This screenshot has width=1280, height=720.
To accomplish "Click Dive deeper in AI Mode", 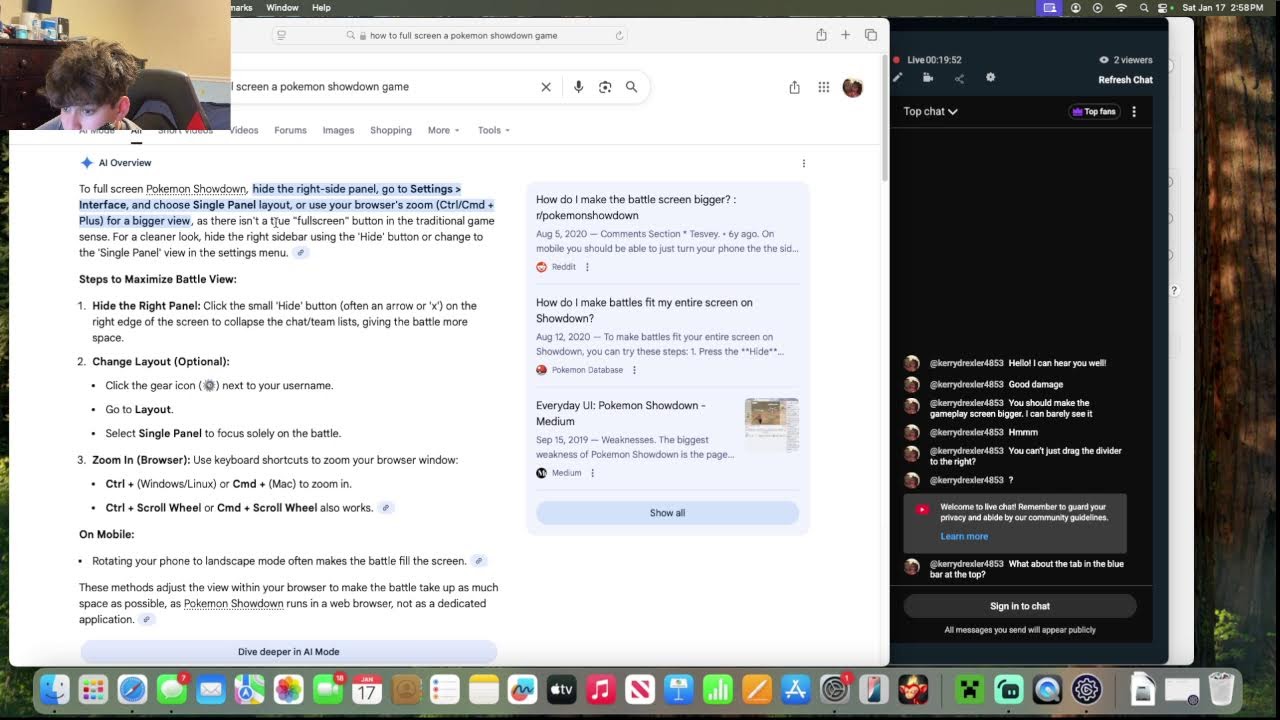I will coord(288,652).
